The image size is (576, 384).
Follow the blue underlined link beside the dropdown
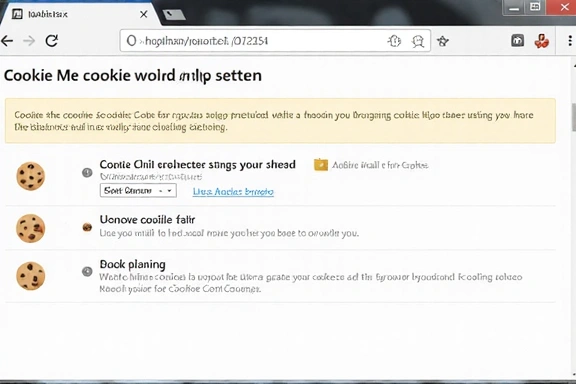pyautogui.click(x=233, y=191)
